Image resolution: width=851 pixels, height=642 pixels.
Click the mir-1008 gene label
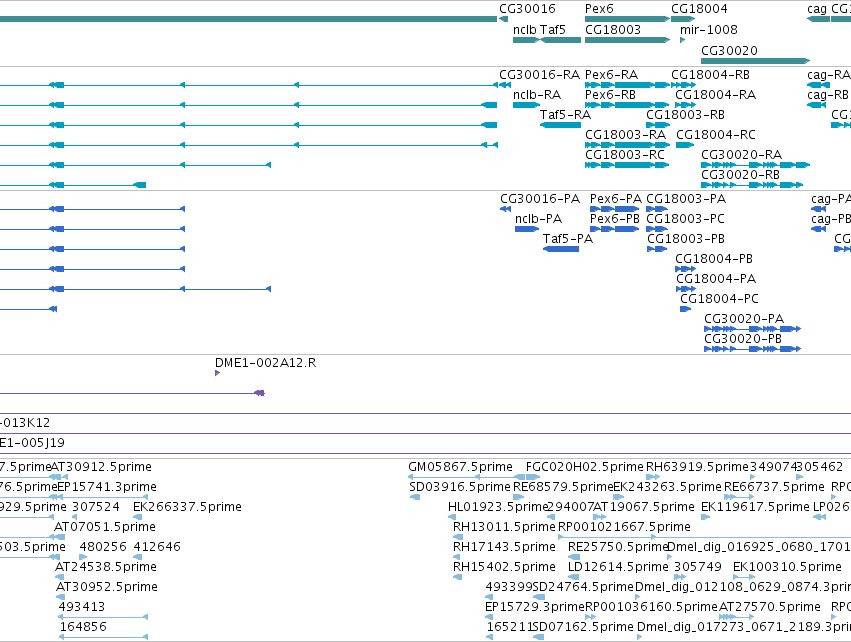[709, 29]
